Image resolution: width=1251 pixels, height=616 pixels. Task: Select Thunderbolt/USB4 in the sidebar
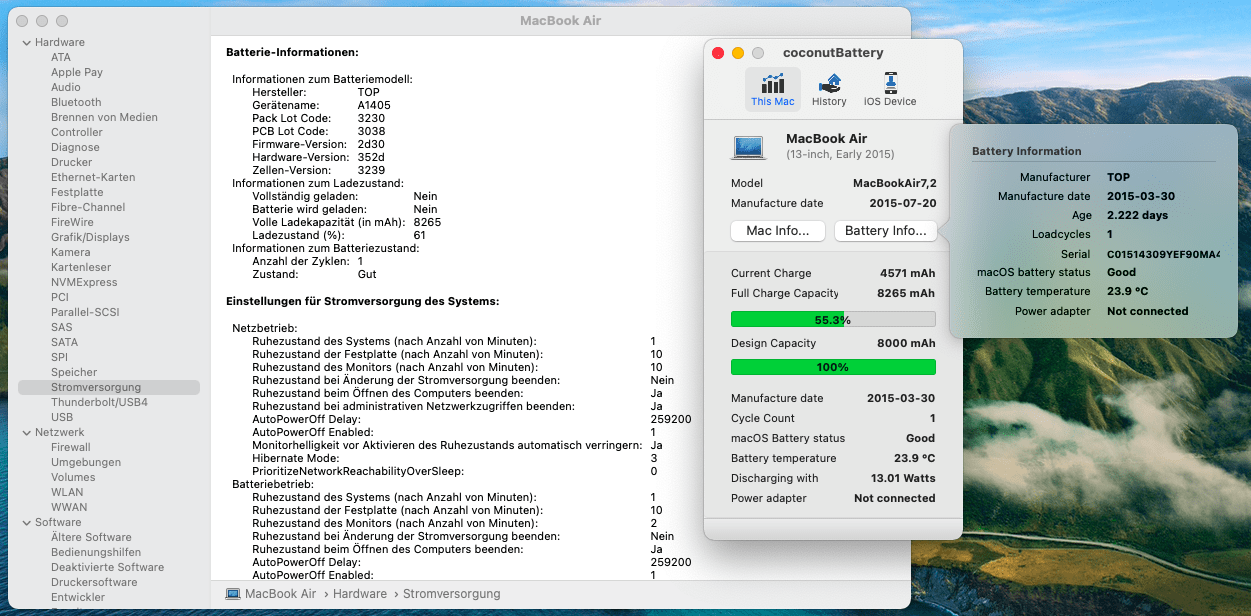[x=99, y=402]
